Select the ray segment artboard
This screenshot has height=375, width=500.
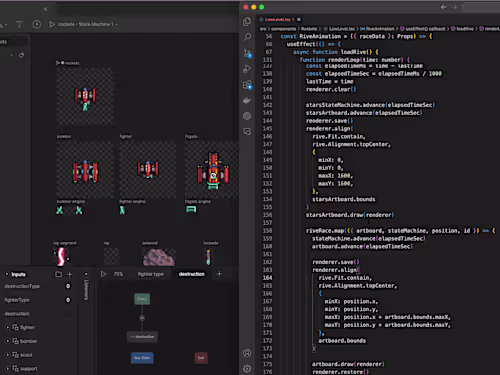61,257
